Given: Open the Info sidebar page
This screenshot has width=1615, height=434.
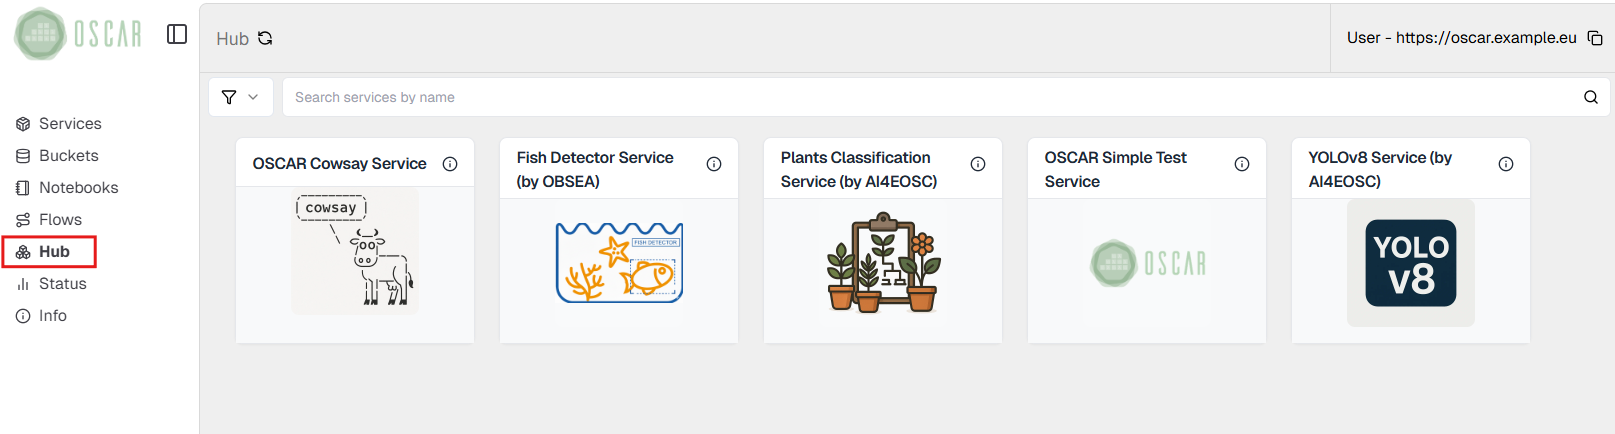Looking at the screenshot, I should [x=52, y=316].
